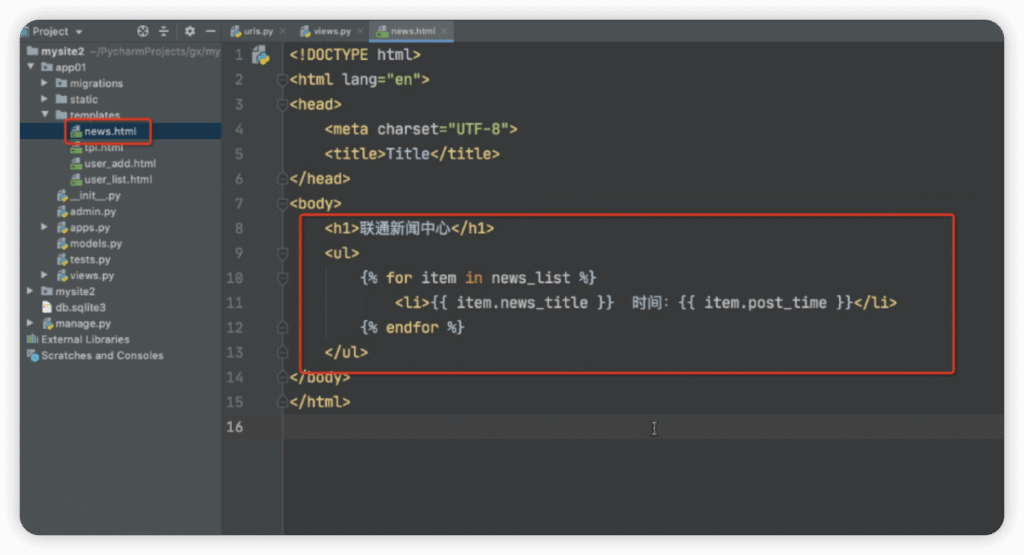Select models.py in the project tree

(95, 244)
